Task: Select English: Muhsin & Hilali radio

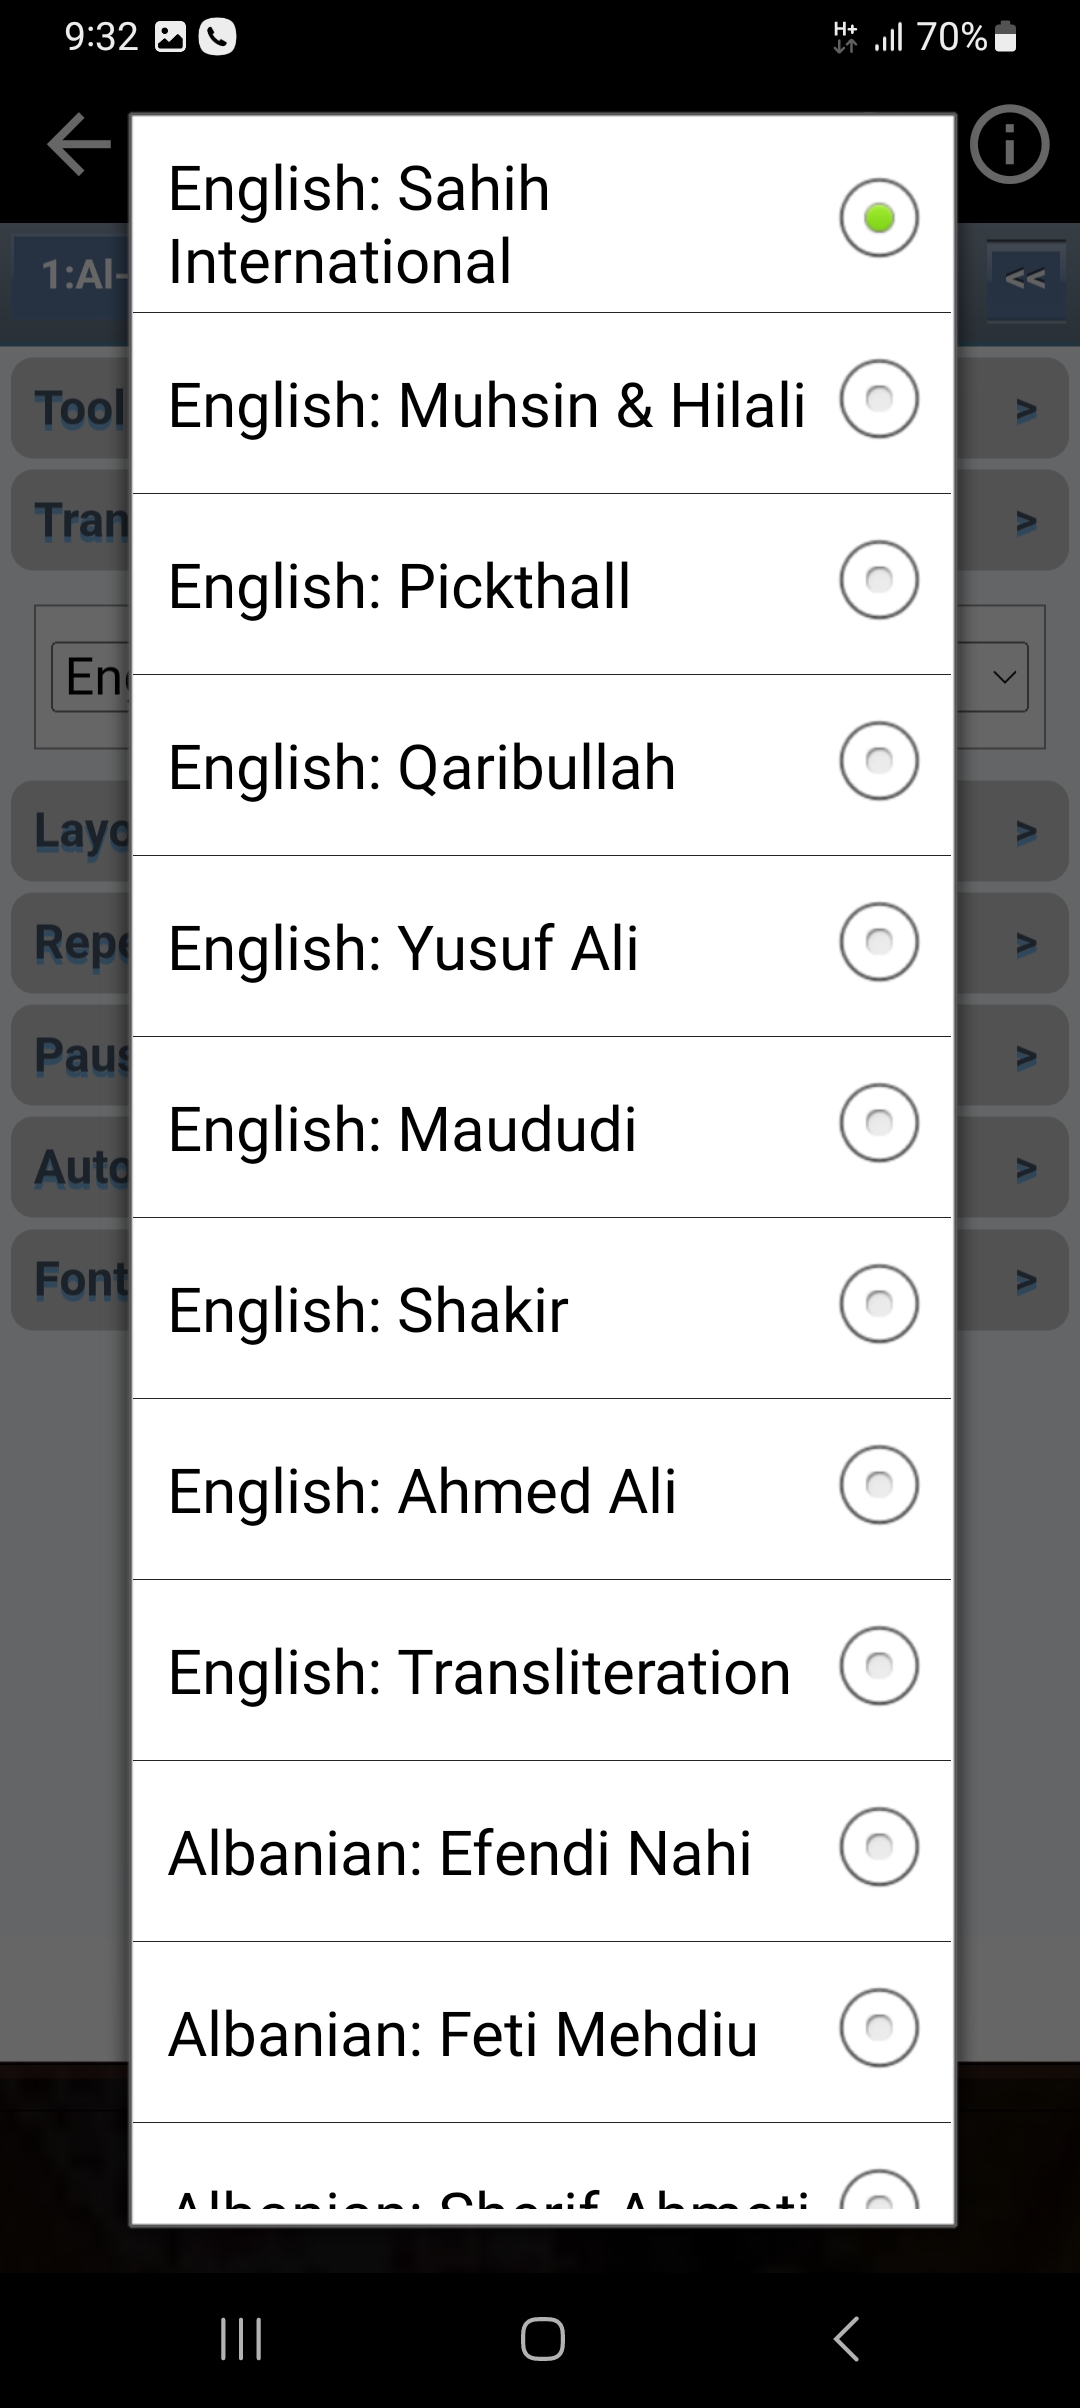Action: point(879,400)
